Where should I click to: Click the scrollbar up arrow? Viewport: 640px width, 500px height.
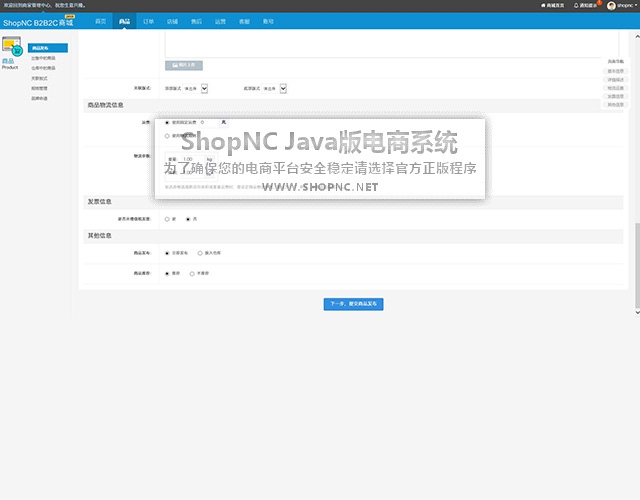[637, 36]
